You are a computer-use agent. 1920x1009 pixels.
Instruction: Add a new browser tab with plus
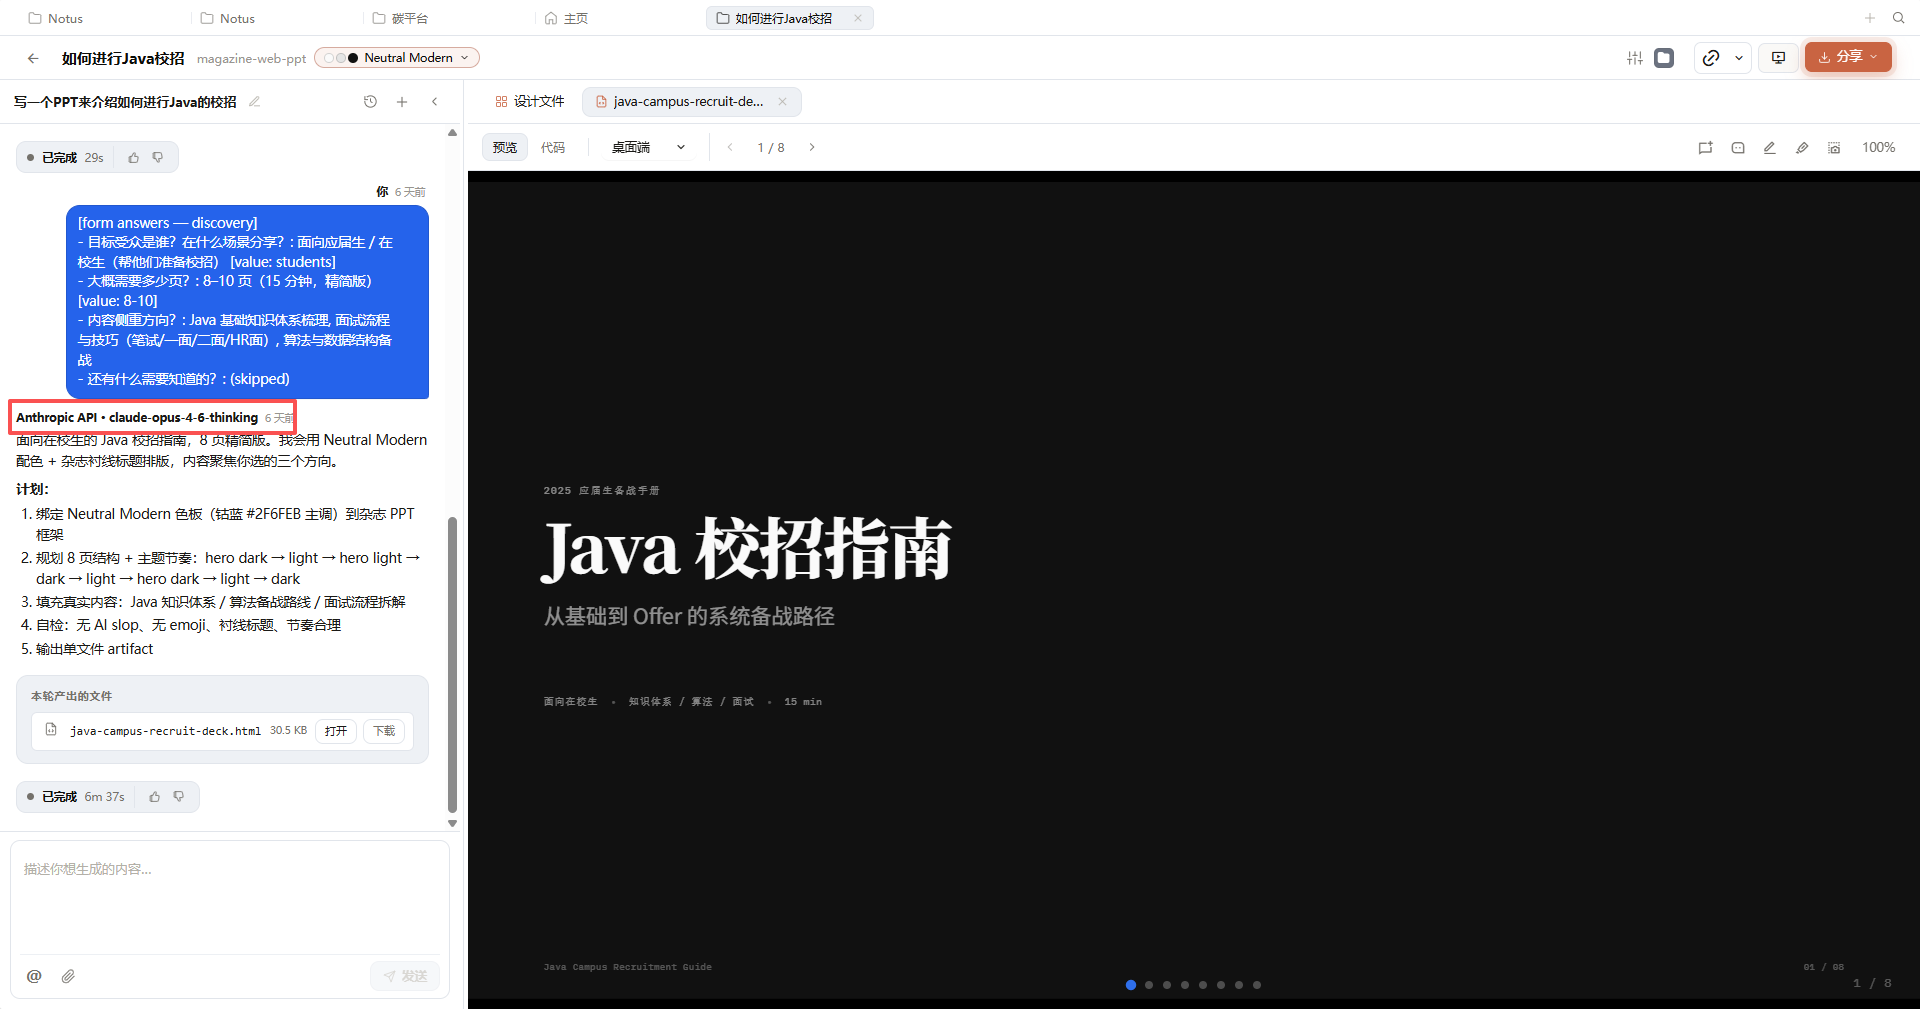1869,18
